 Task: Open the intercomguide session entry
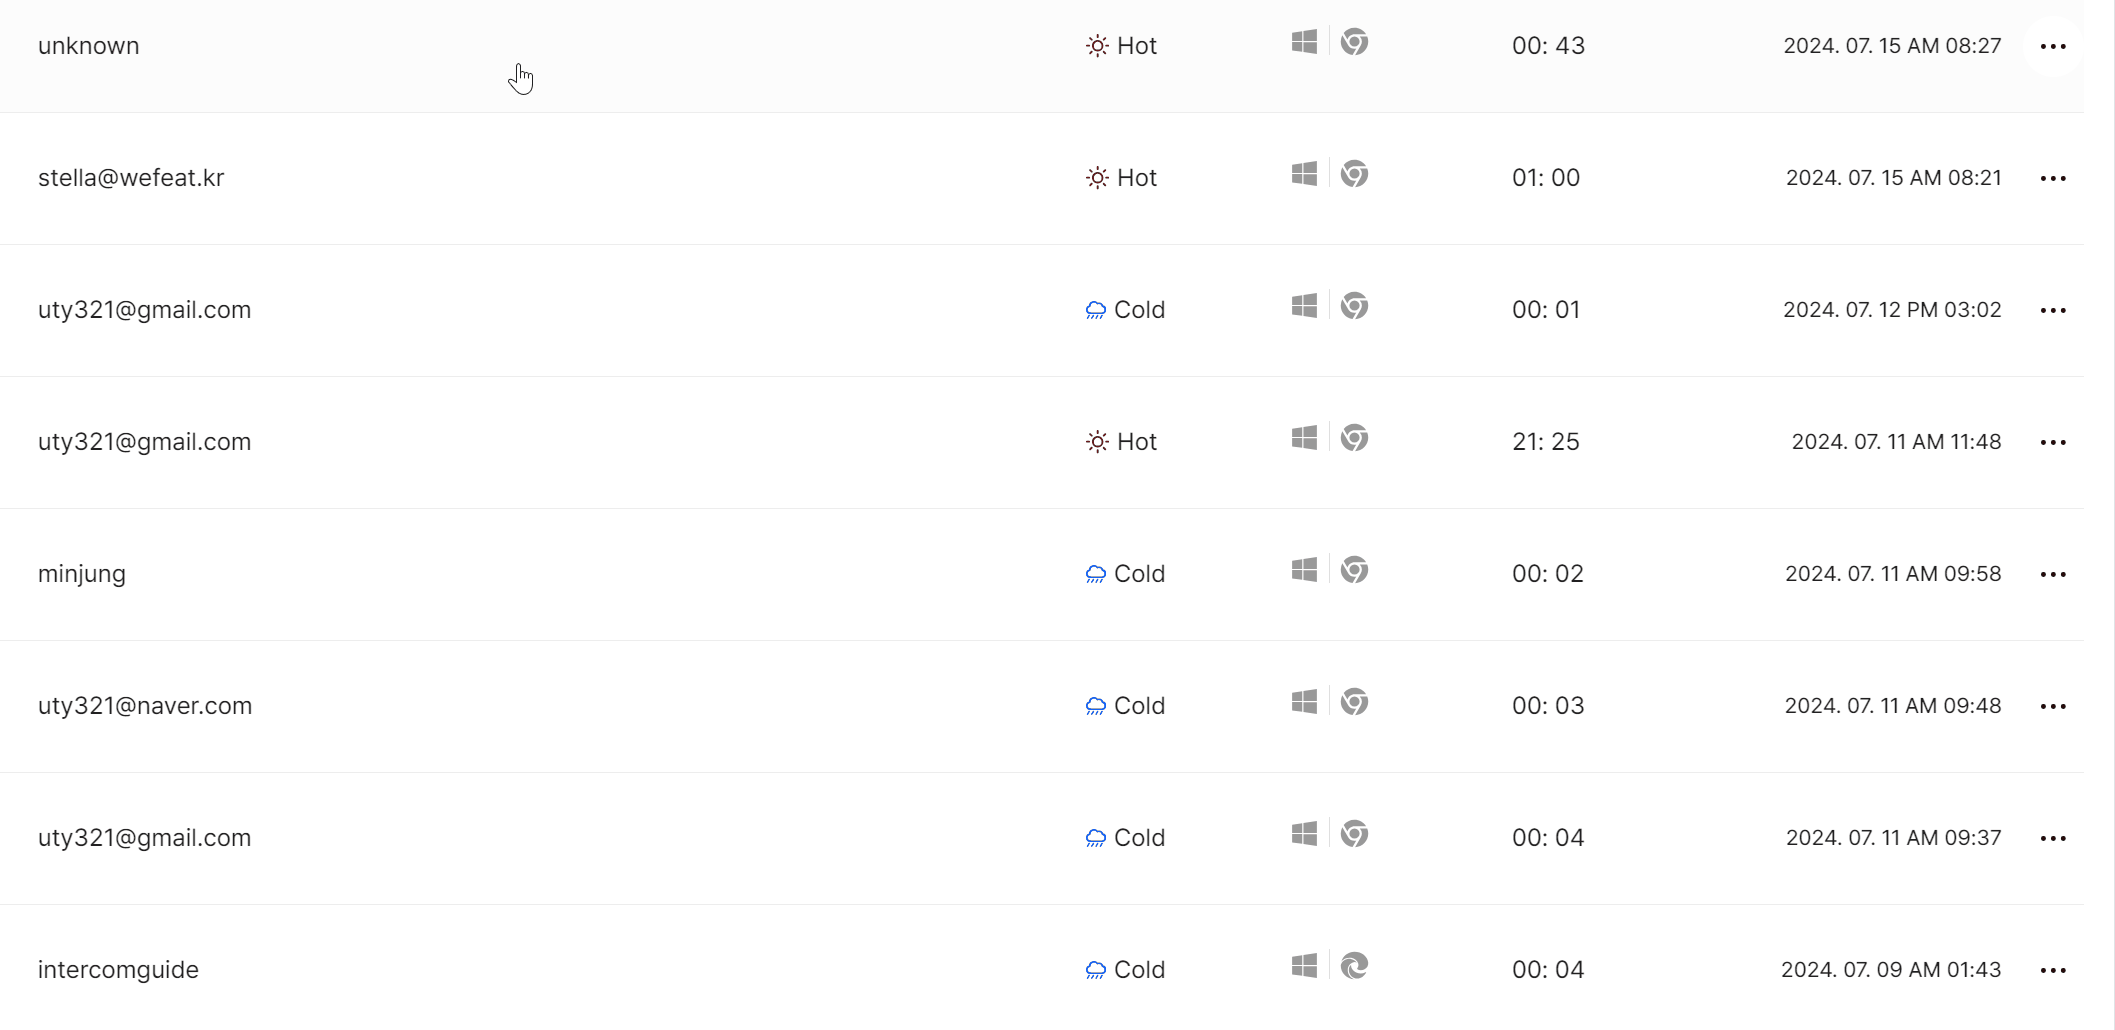click(118, 970)
